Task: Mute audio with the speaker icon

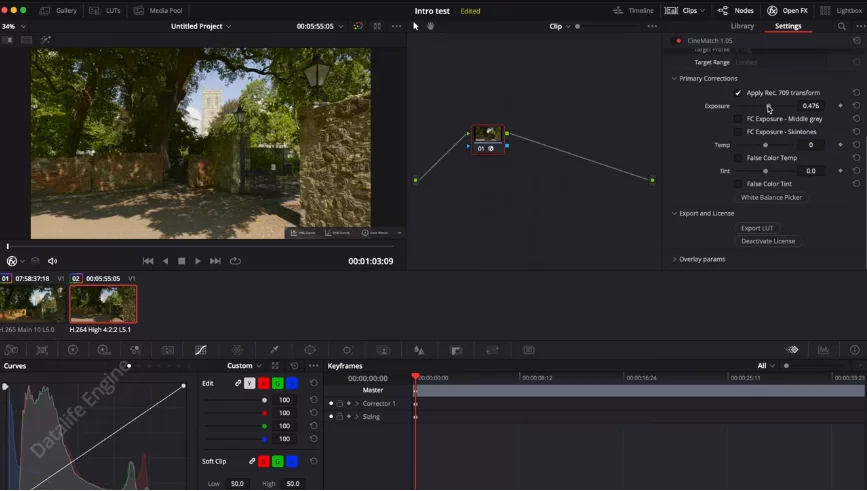Action: coord(53,261)
